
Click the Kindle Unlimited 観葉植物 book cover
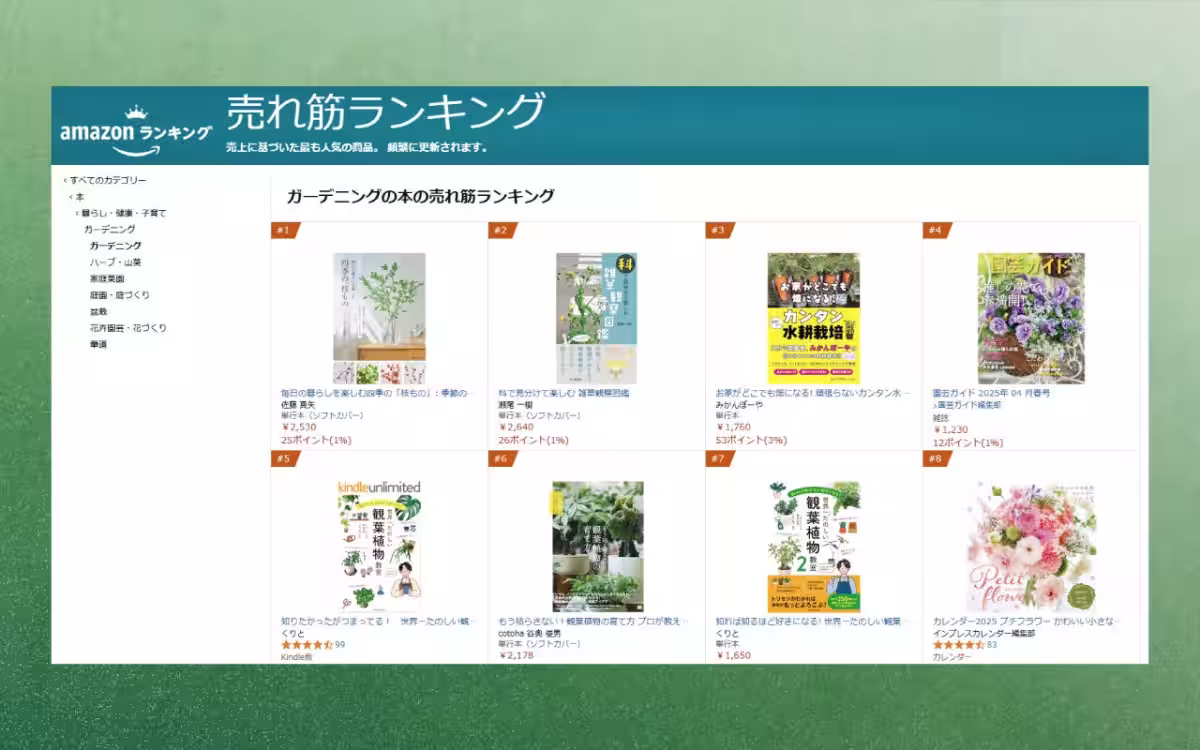(379, 547)
